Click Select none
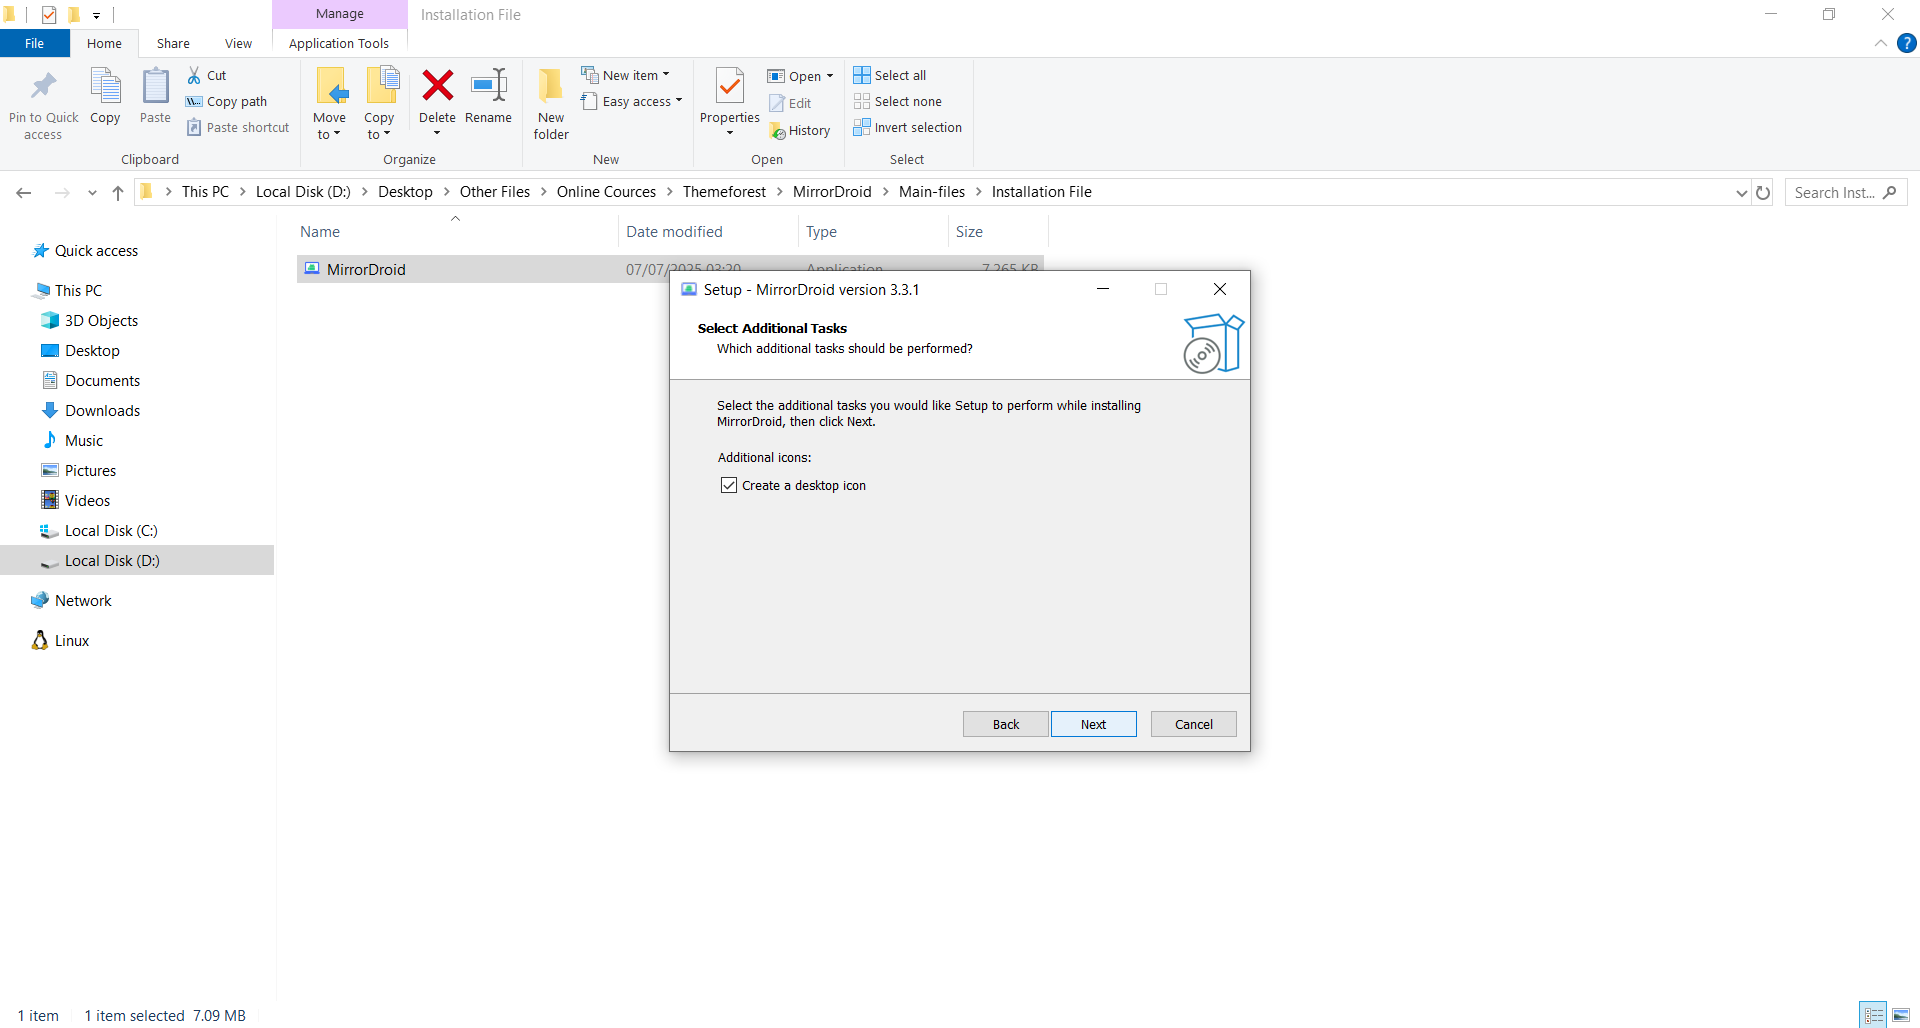1920x1028 pixels. (x=898, y=101)
